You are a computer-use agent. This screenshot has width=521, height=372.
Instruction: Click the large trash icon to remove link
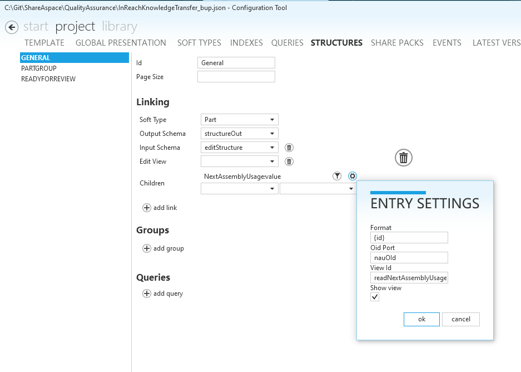point(403,158)
